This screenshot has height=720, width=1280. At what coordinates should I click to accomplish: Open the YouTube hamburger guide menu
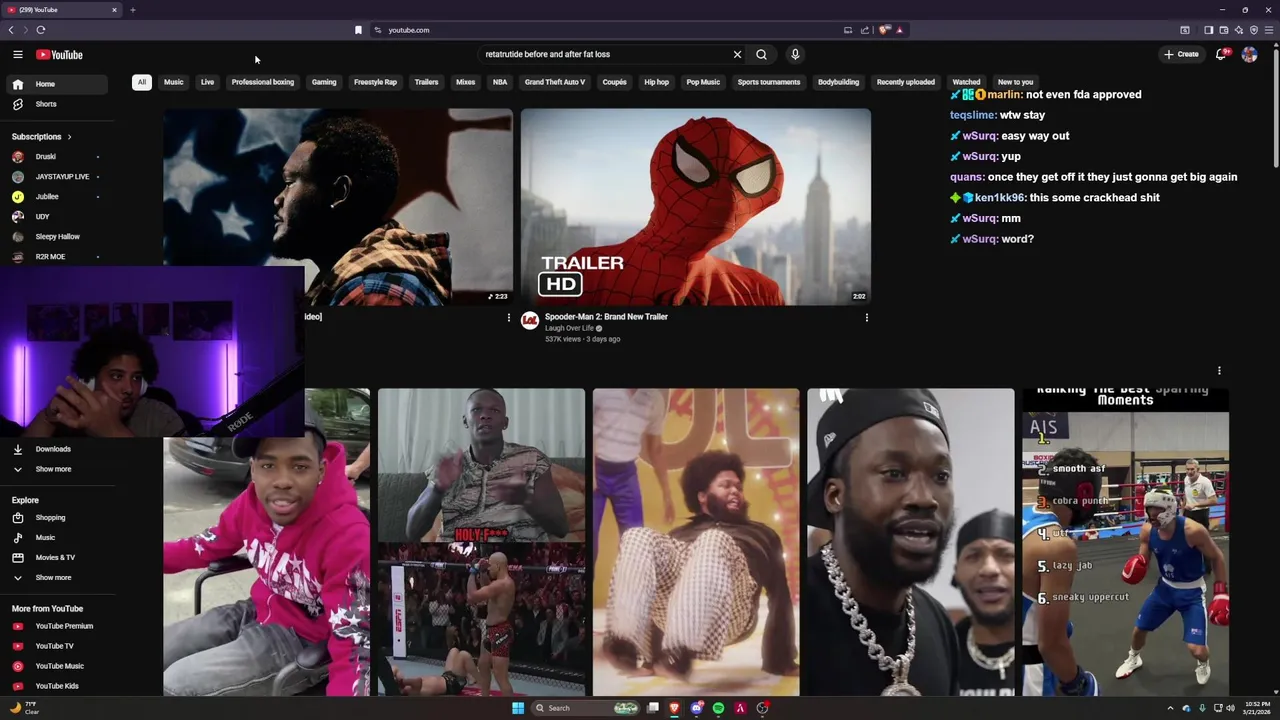click(18, 55)
